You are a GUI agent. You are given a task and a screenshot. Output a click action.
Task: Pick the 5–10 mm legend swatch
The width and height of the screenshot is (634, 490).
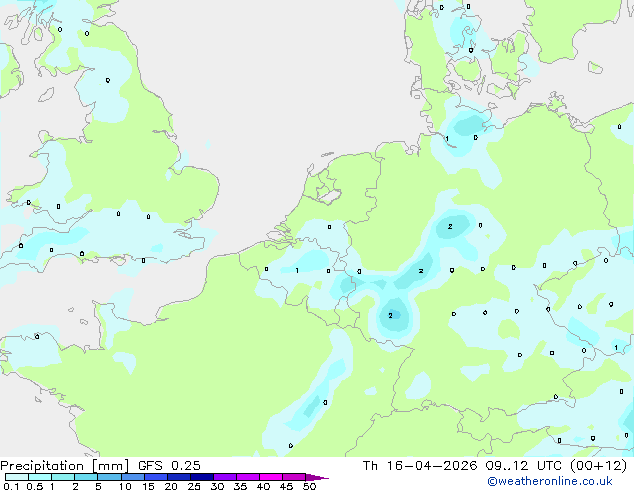(x=109, y=477)
